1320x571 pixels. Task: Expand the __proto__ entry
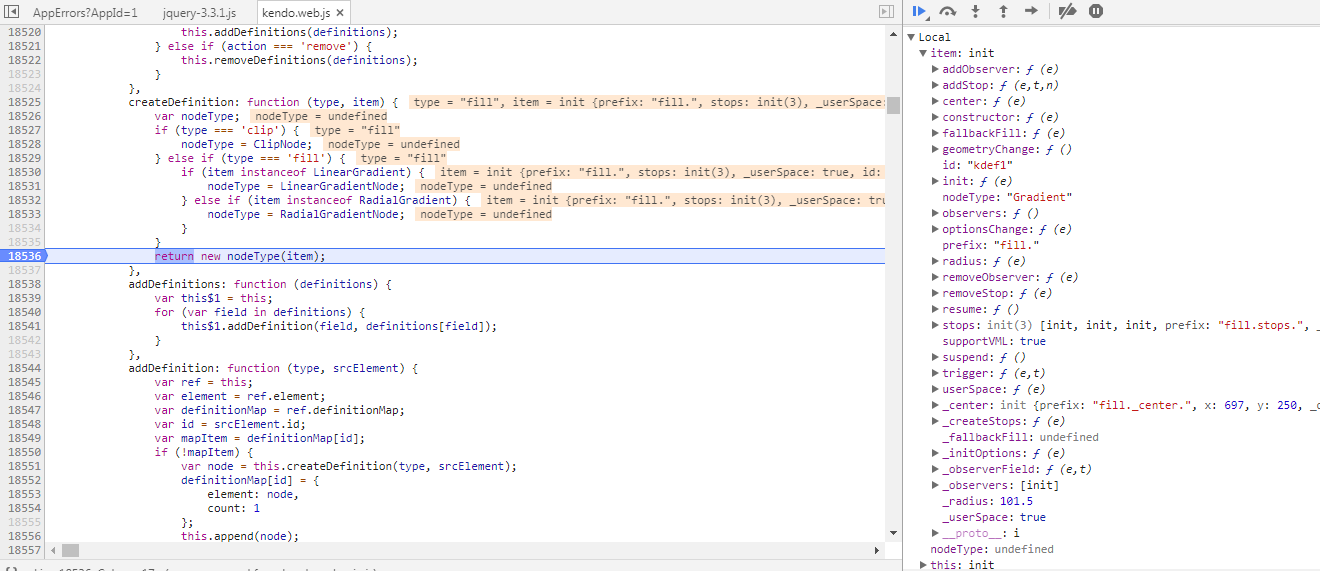pos(935,533)
